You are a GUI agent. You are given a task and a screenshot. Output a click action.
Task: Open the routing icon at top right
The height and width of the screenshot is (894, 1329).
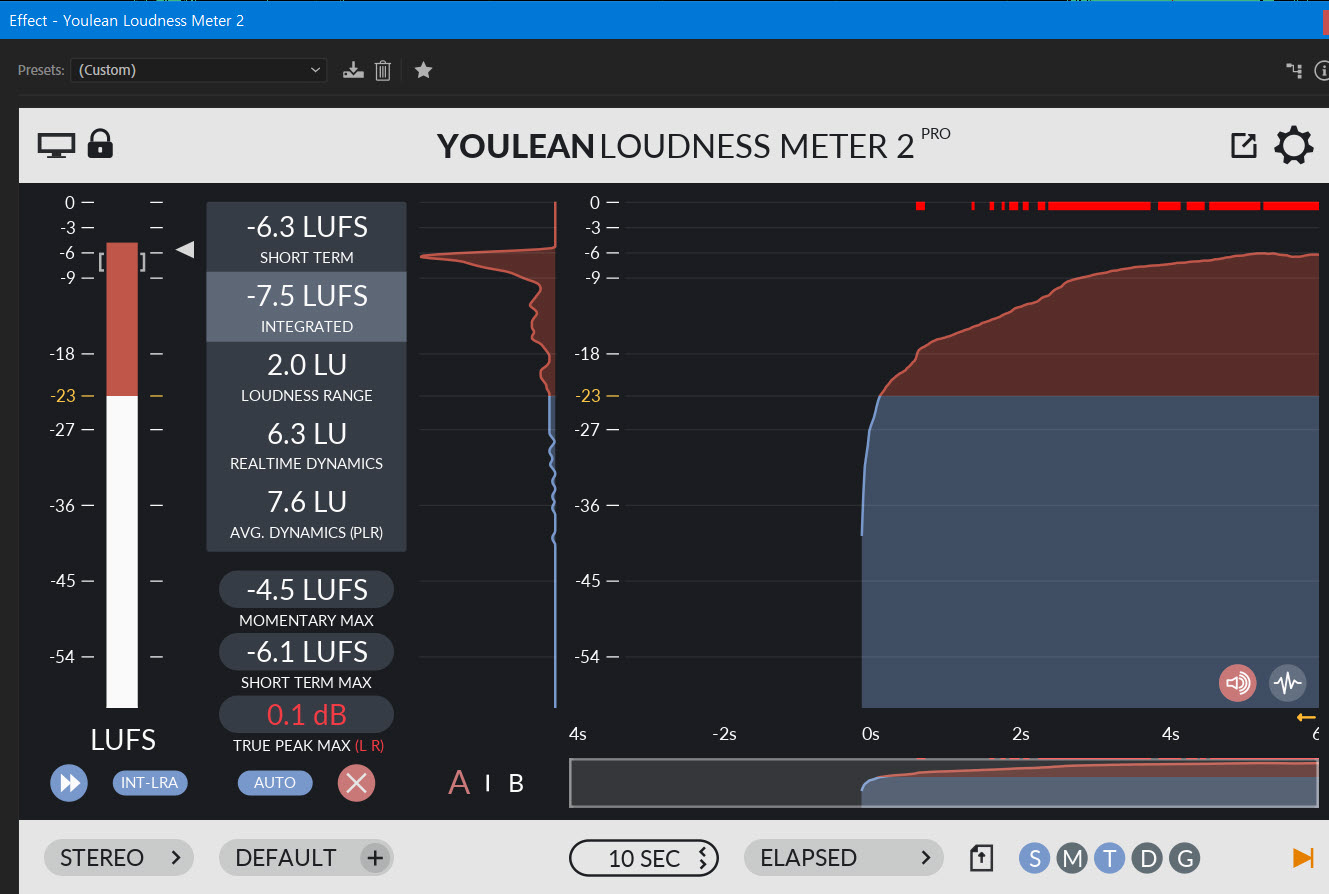[x=1294, y=70]
